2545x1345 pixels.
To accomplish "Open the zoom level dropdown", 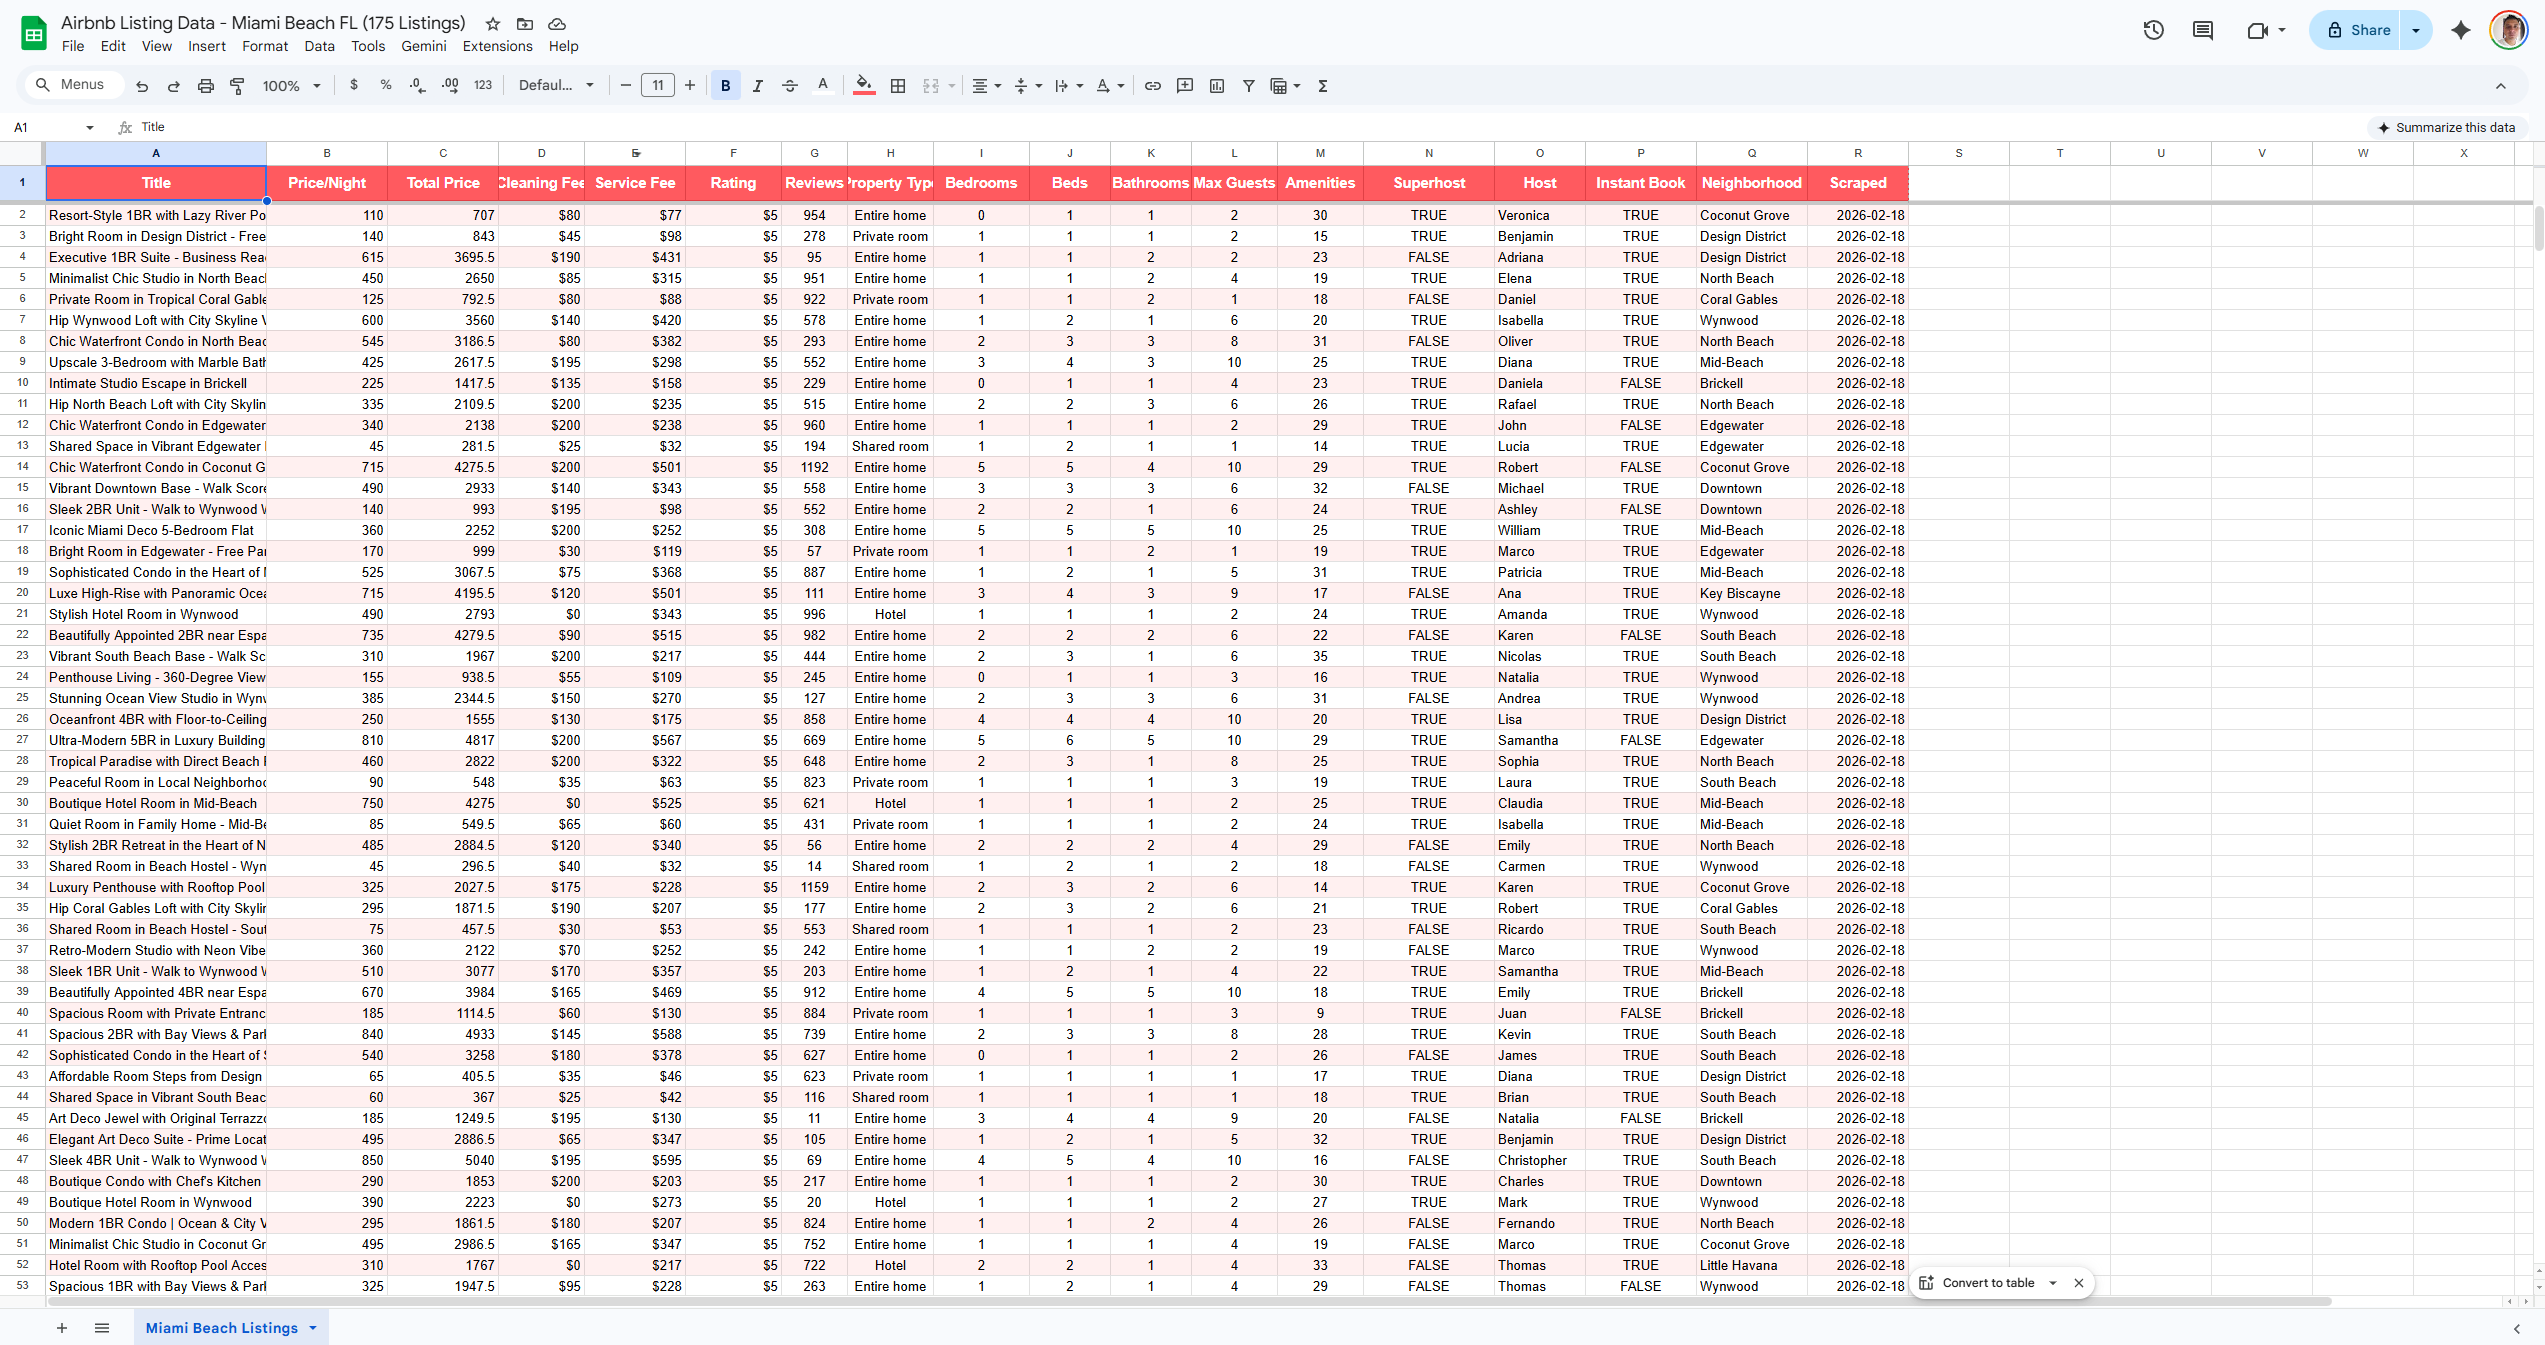I will click(x=289, y=86).
